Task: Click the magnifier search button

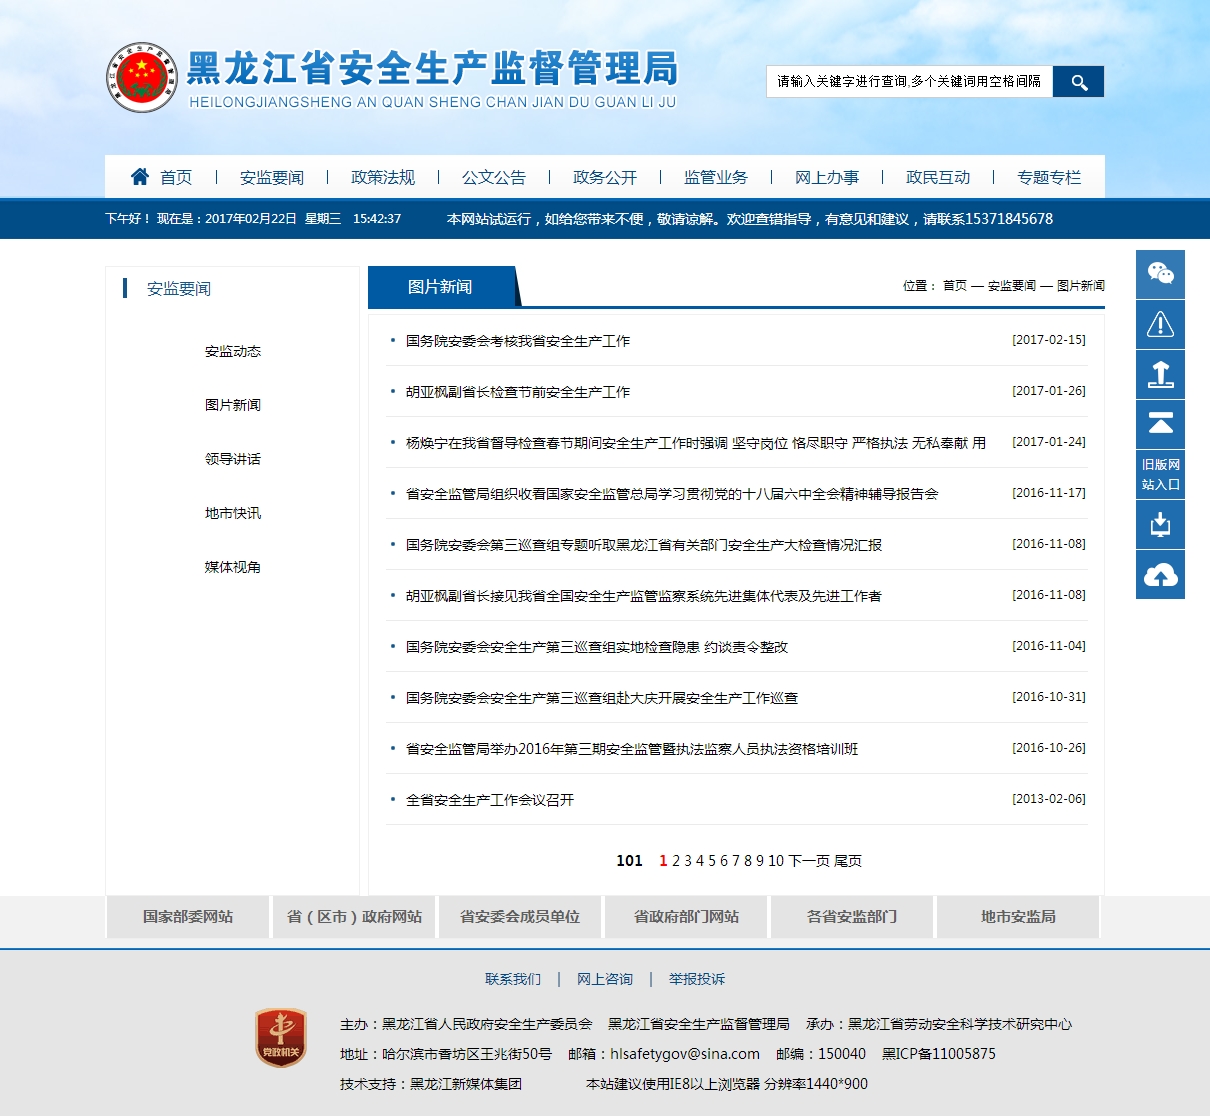Action: (1078, 82)
